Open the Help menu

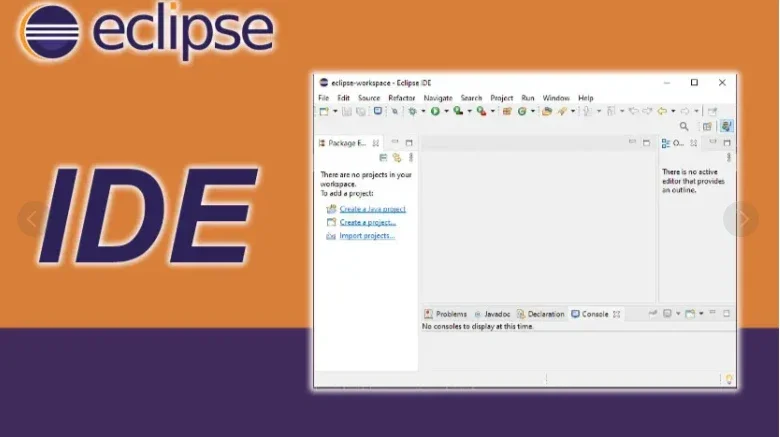[585, 98]
